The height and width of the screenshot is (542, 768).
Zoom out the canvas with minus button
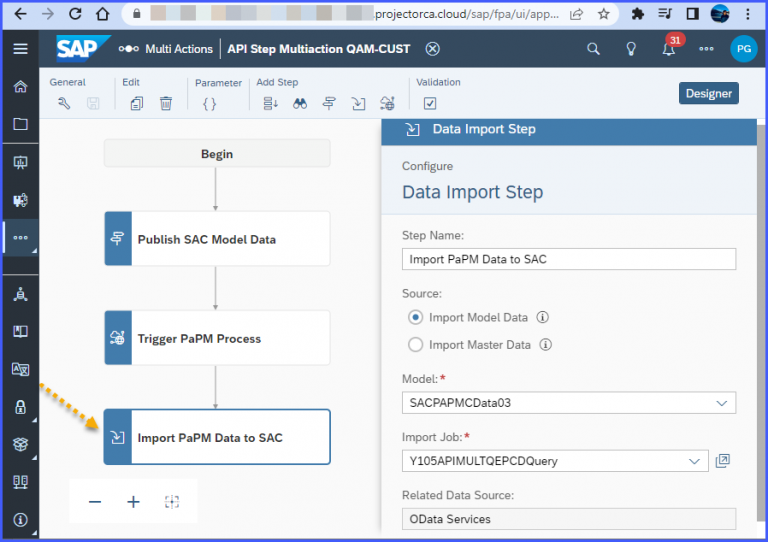(x=95, y=502)
